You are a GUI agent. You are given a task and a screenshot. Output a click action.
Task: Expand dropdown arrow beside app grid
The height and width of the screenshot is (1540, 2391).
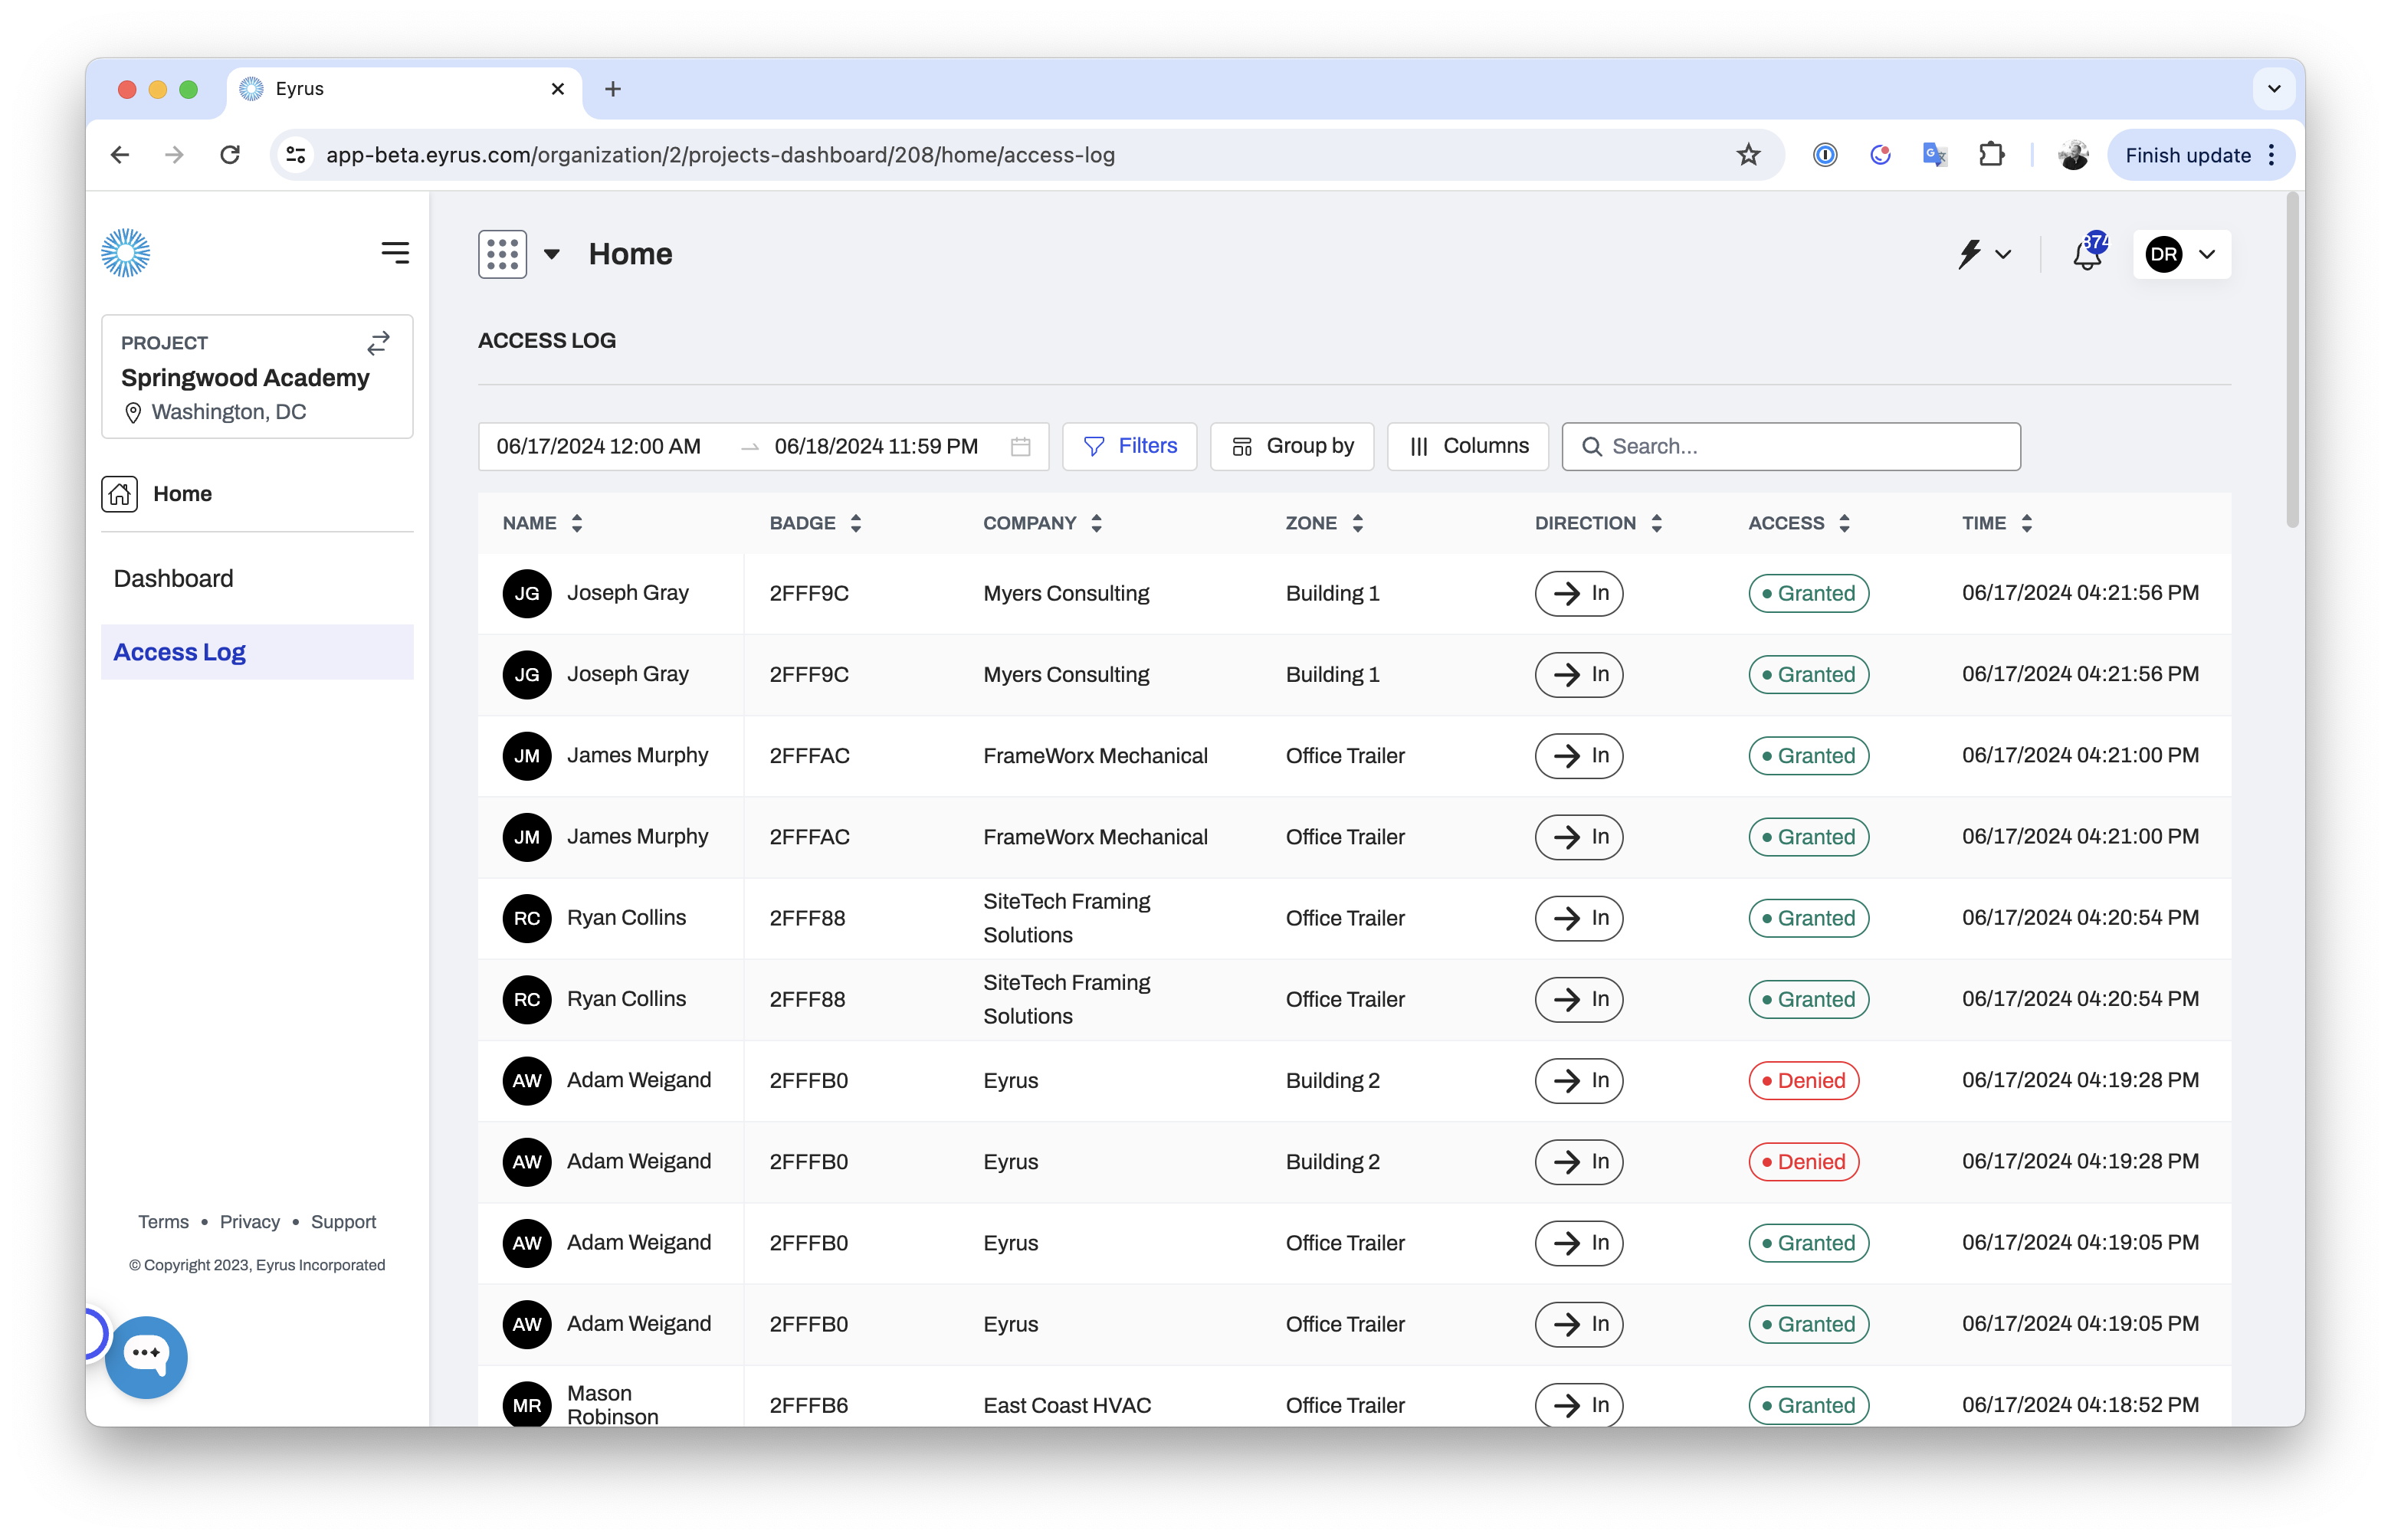pyautogui.click(x=551, y=254)
